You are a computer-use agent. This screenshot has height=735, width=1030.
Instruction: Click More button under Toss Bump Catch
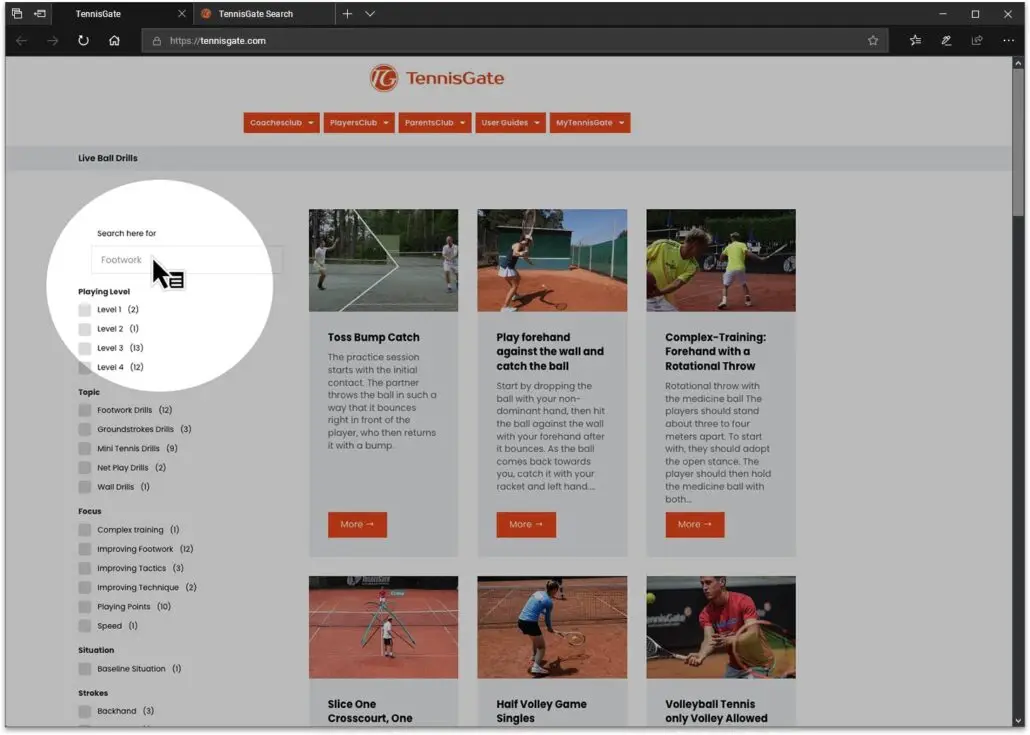pyautogui.click(x=357, y=524)
